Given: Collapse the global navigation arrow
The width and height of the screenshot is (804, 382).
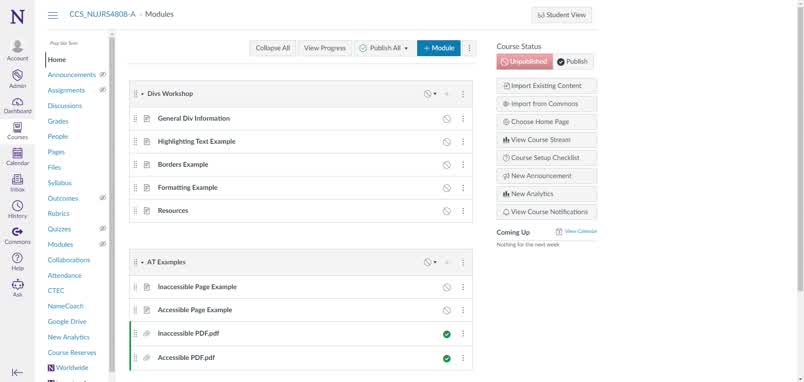Looking at the screenshot, I should 17,372.
